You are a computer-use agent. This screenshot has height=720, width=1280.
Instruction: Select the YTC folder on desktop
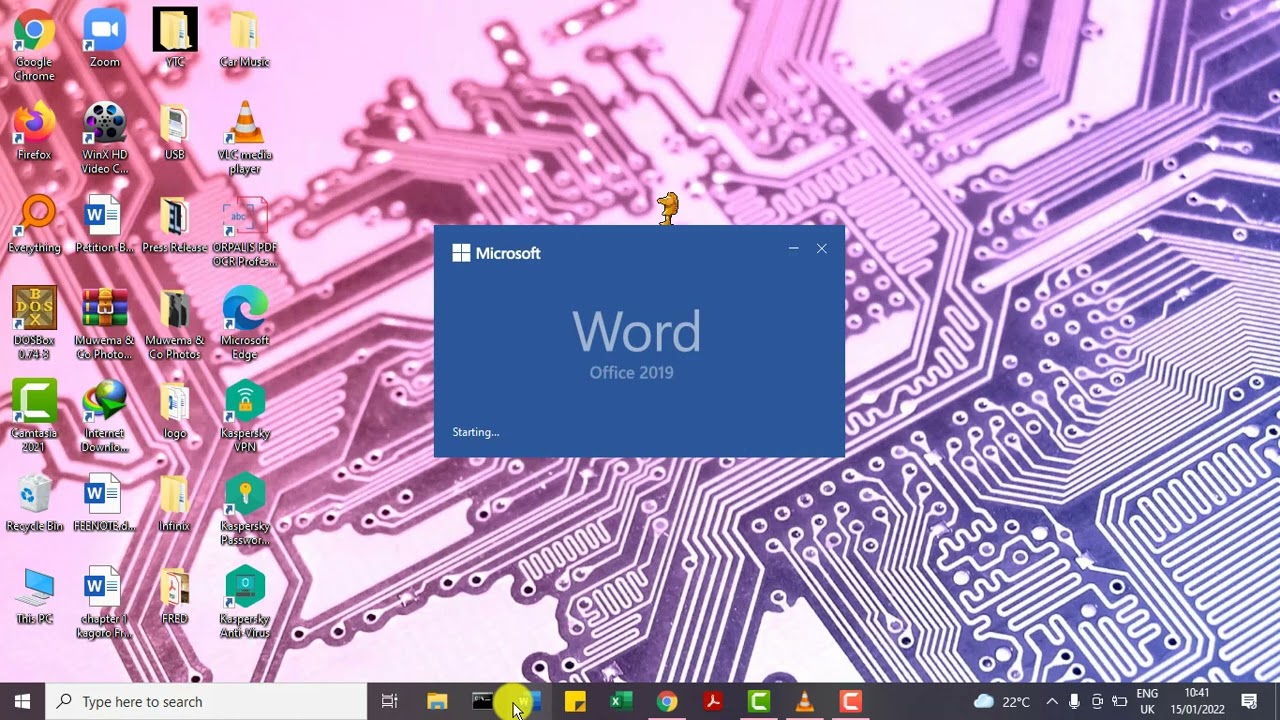(175, 40)
